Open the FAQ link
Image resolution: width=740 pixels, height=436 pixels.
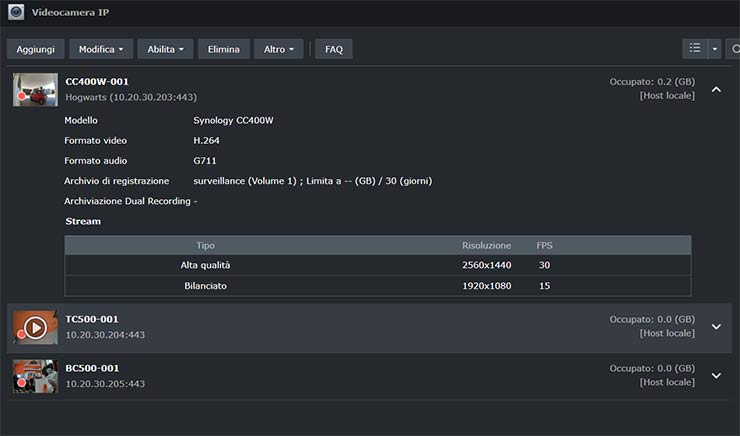click(334, 49)
